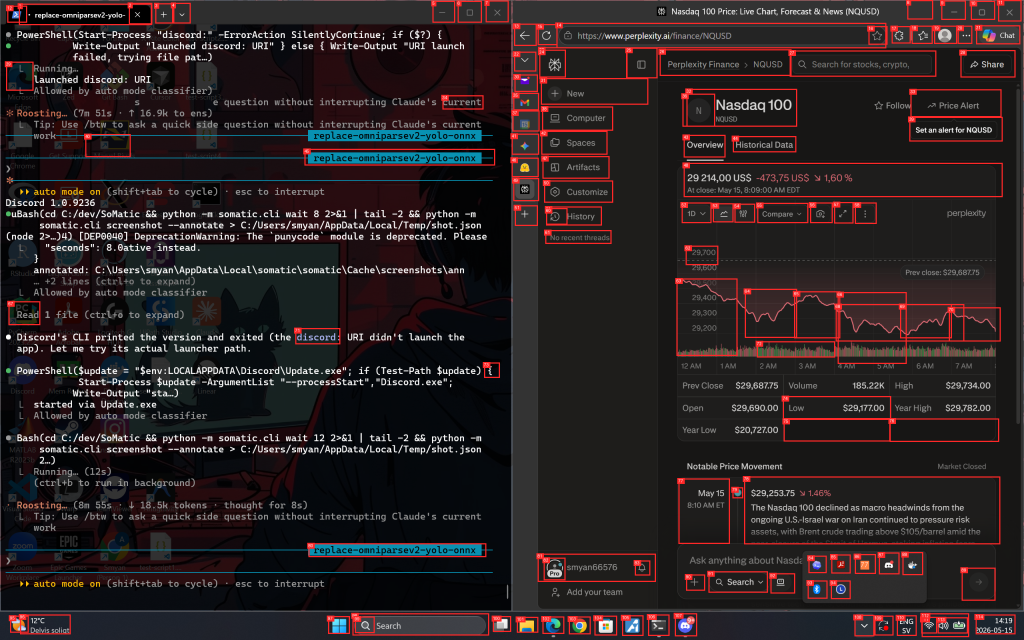This screenshot has height=640, width=1024.
Task: Switch to the Overview tab
Action: (705, 145)
